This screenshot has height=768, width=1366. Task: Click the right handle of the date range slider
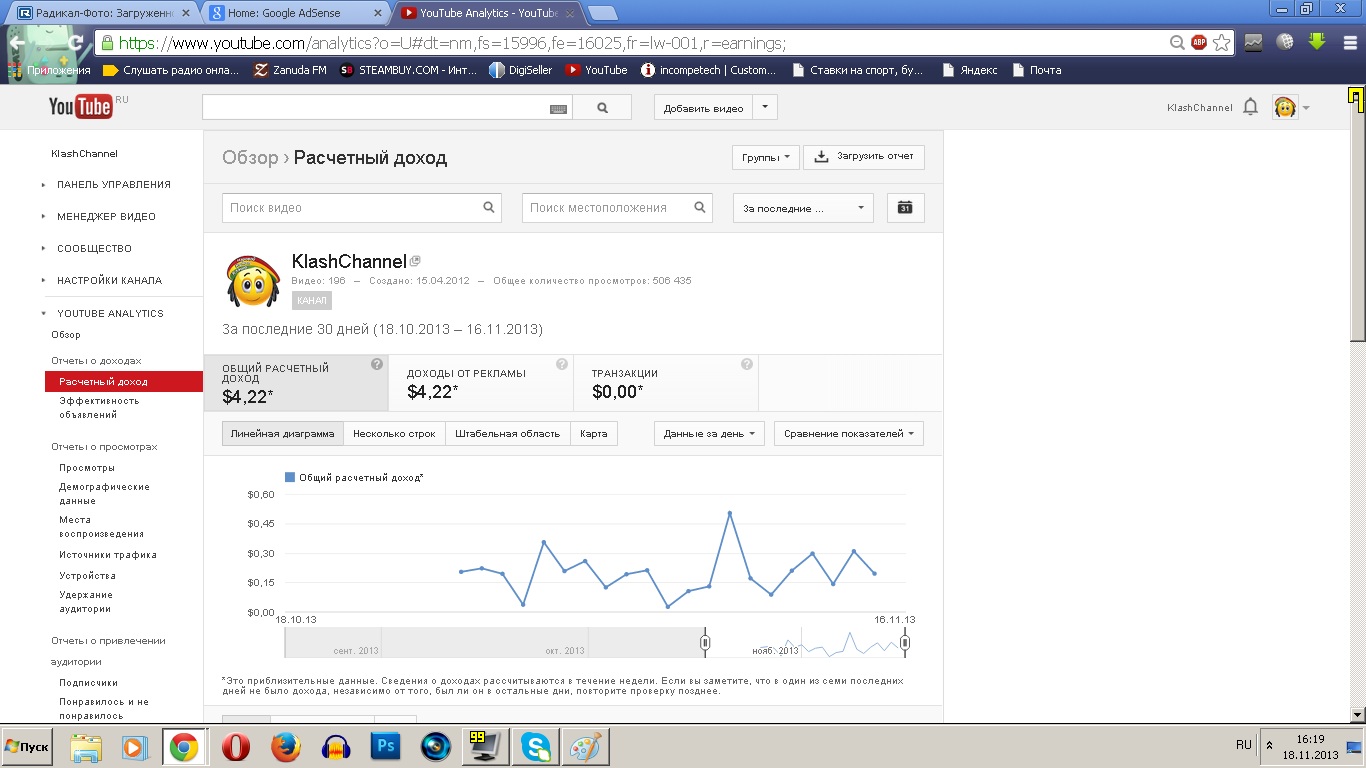tap(905, 642)
